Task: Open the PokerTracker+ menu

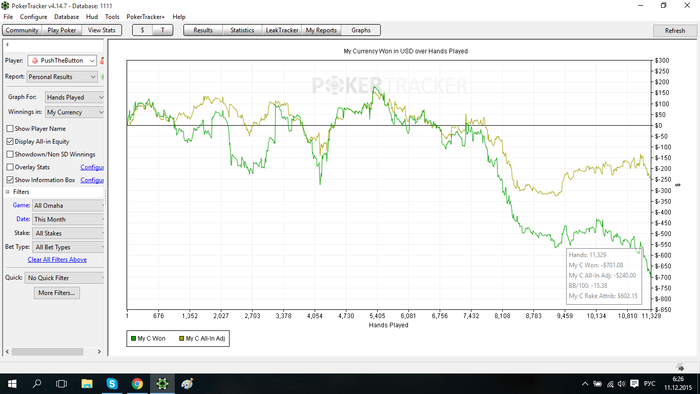Action: [146, 17]
